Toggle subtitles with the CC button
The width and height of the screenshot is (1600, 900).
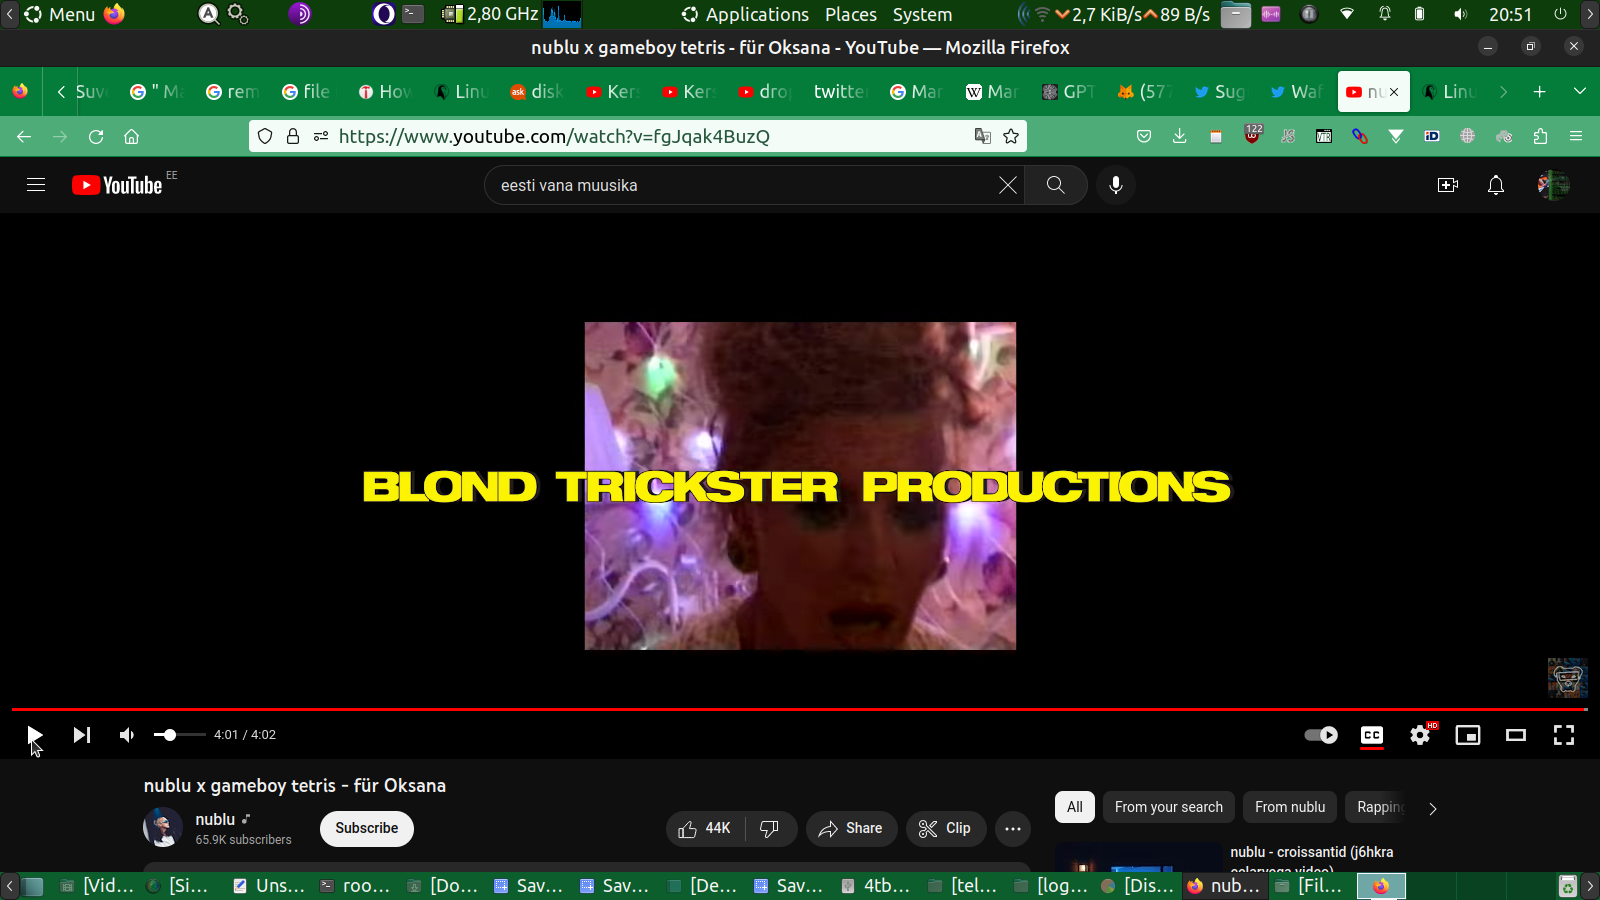point(1372,735)
